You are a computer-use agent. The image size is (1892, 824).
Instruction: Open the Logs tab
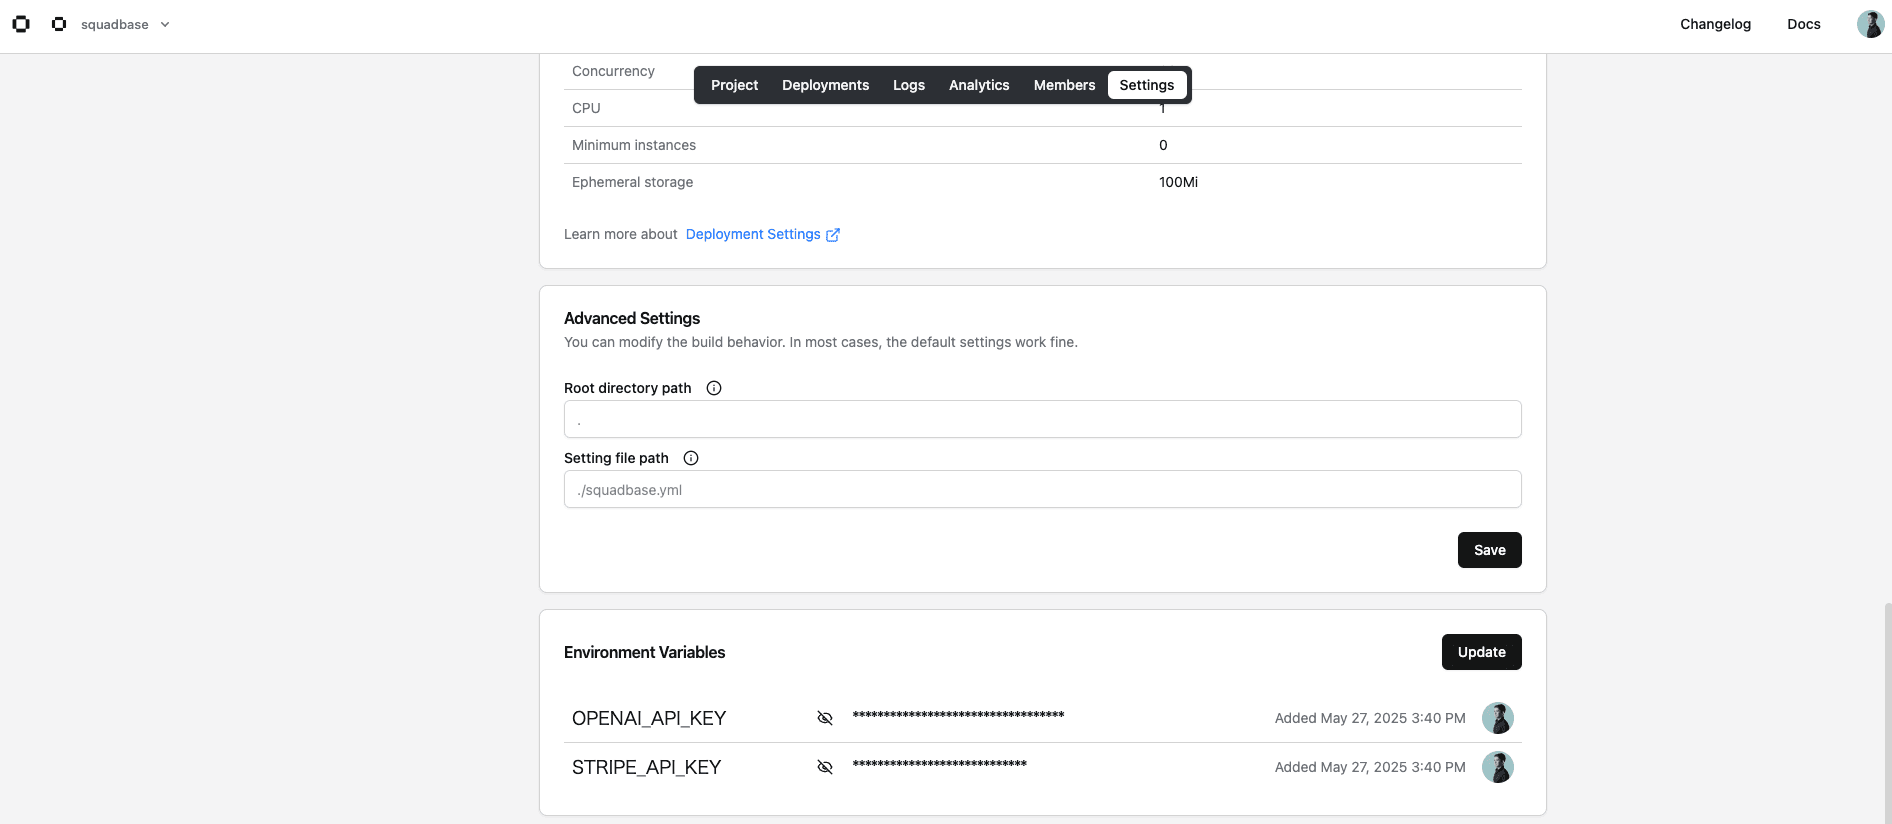(x=908, y=85)
